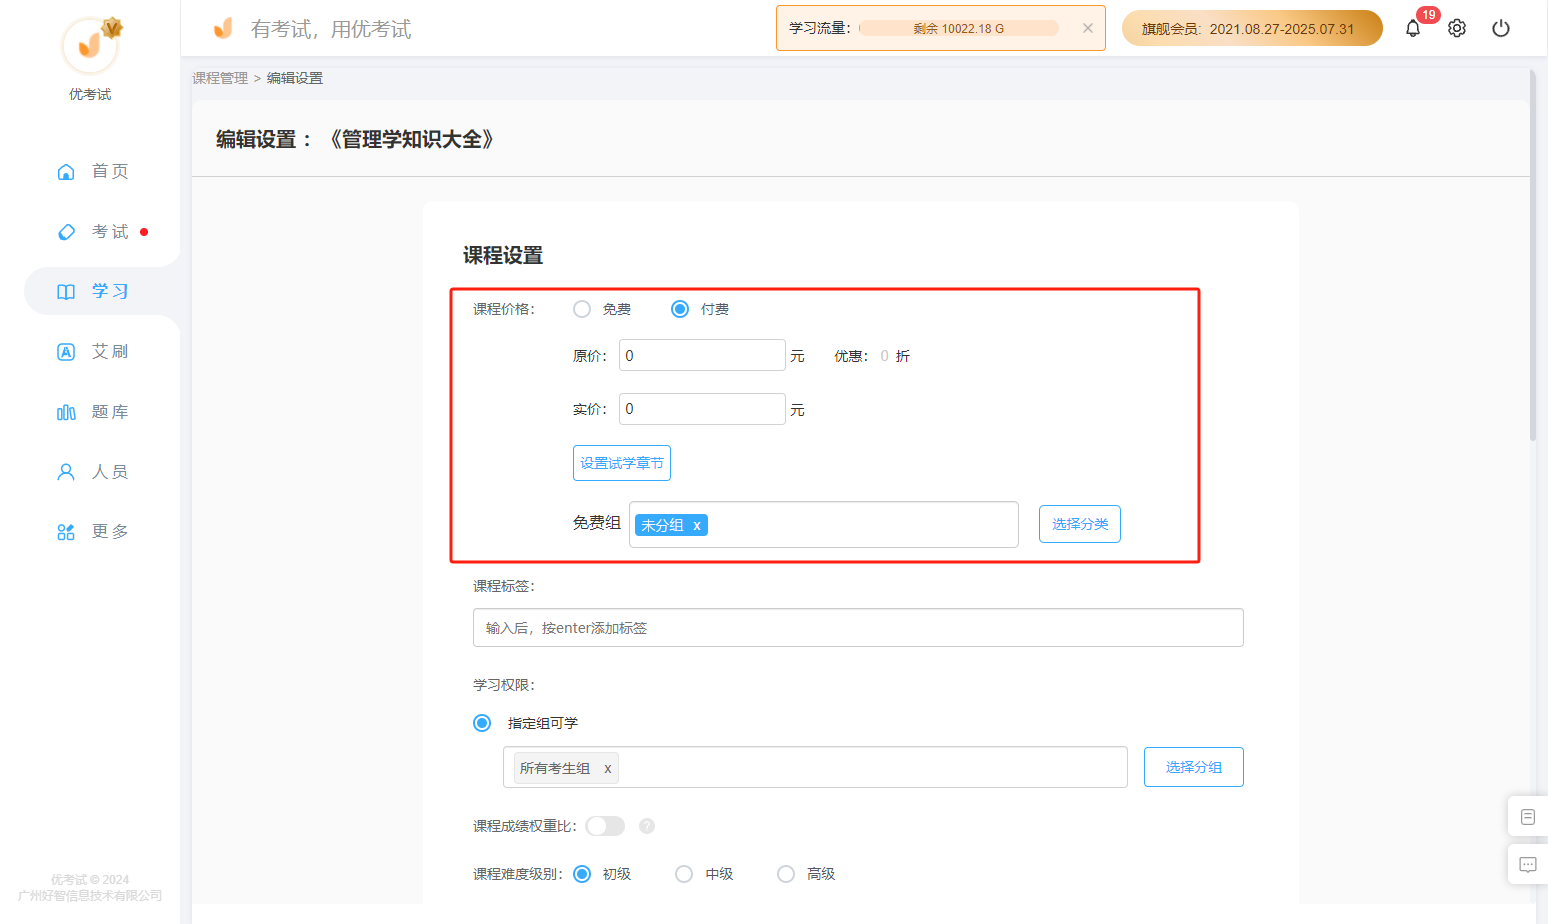Screen dimensions: 1548x924
Task: Click the 编辑设置 breadcrumb text
Action: [295, 78]
